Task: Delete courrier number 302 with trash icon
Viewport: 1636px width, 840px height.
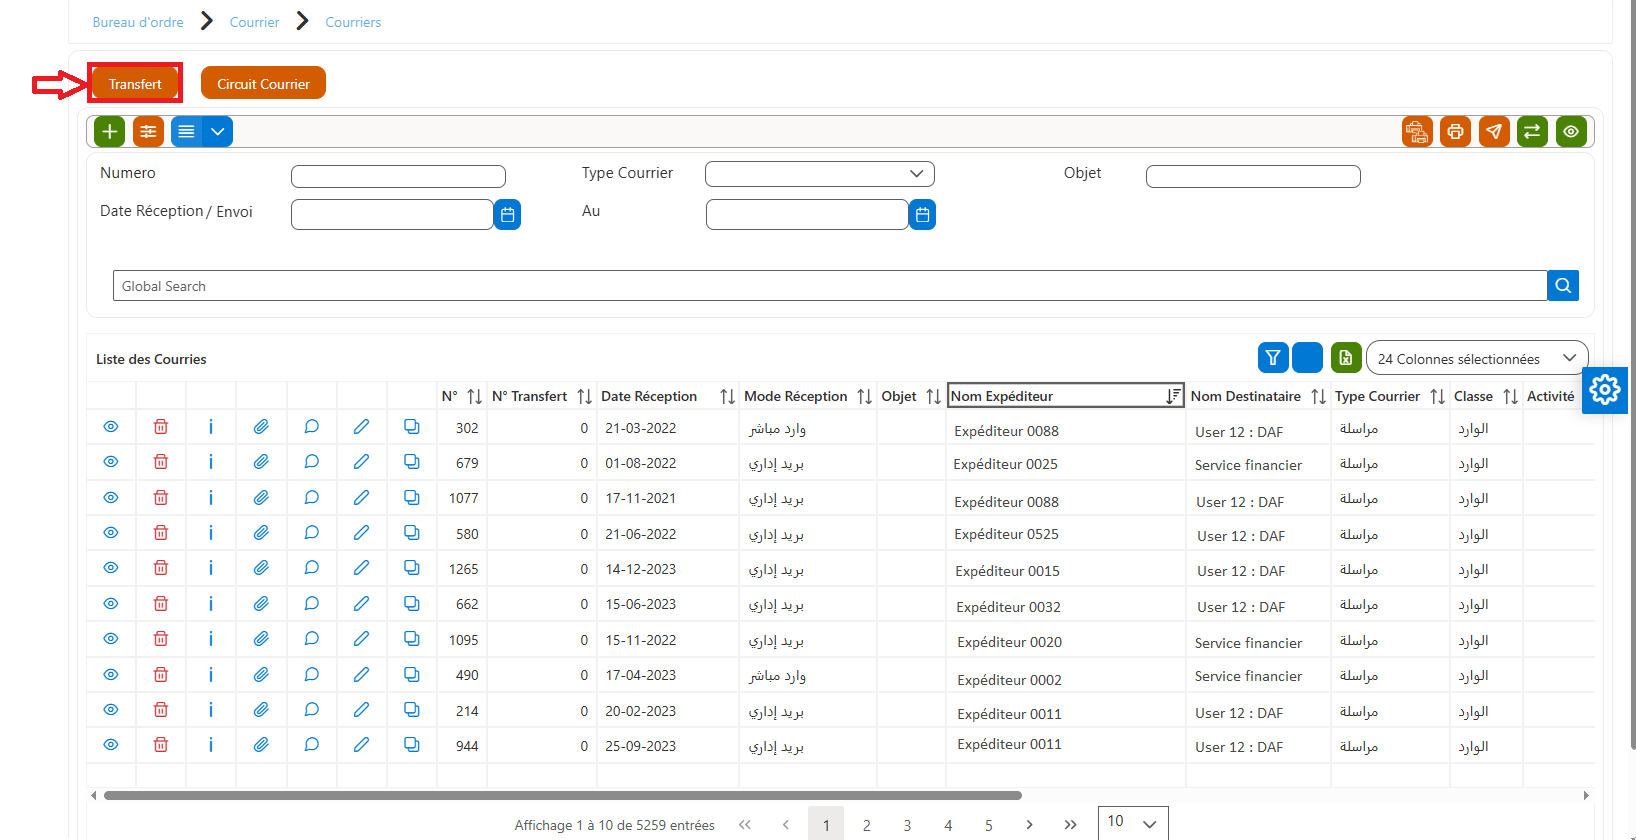Action: point(161,427)
